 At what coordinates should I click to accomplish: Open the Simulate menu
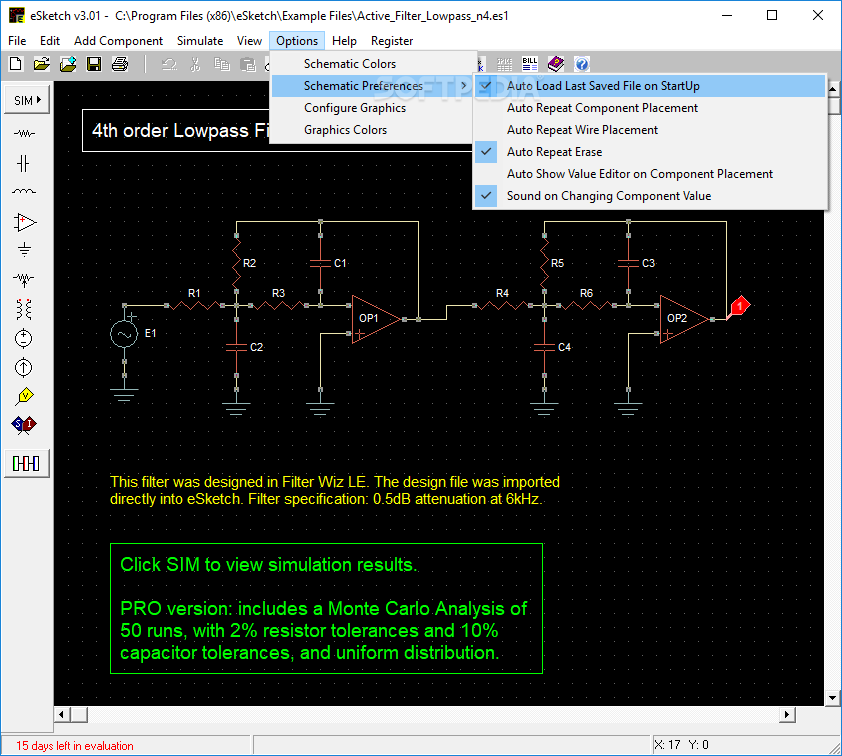click(200, 41)
